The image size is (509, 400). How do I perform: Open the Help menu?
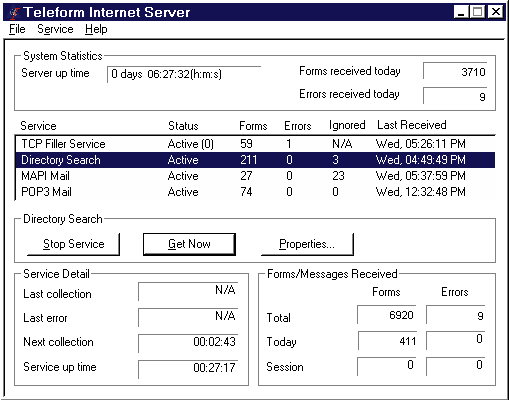tap(96, 29)
